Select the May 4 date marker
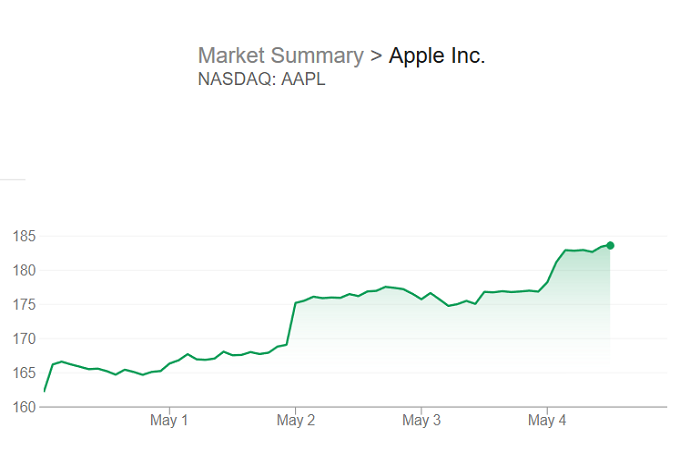Viewport: 680px width, 453px height. click(x=547, y=421)
